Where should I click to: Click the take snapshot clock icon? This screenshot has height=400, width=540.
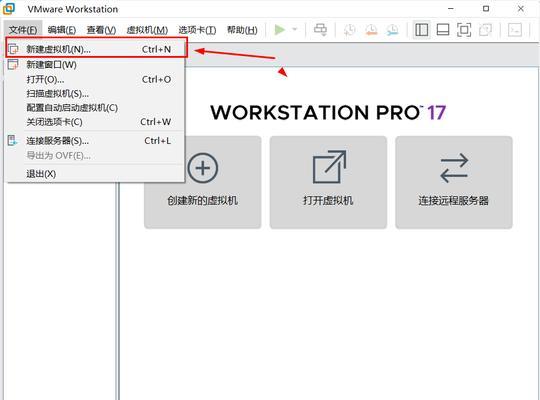tap(350, 30)
